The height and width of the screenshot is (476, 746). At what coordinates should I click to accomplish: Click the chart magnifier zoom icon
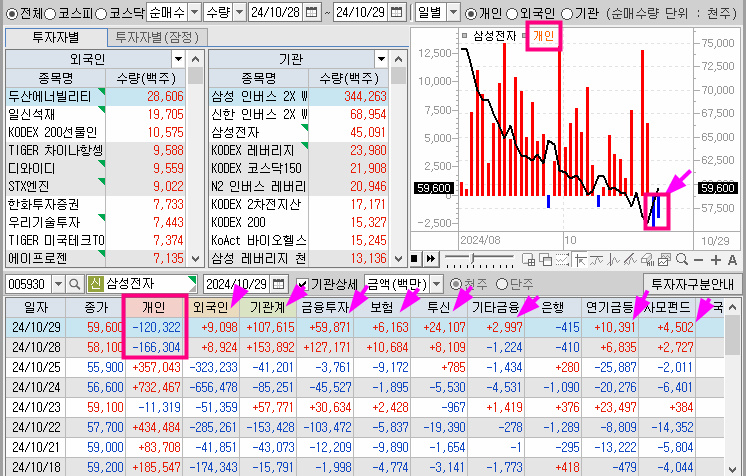[x=682, y=259]
